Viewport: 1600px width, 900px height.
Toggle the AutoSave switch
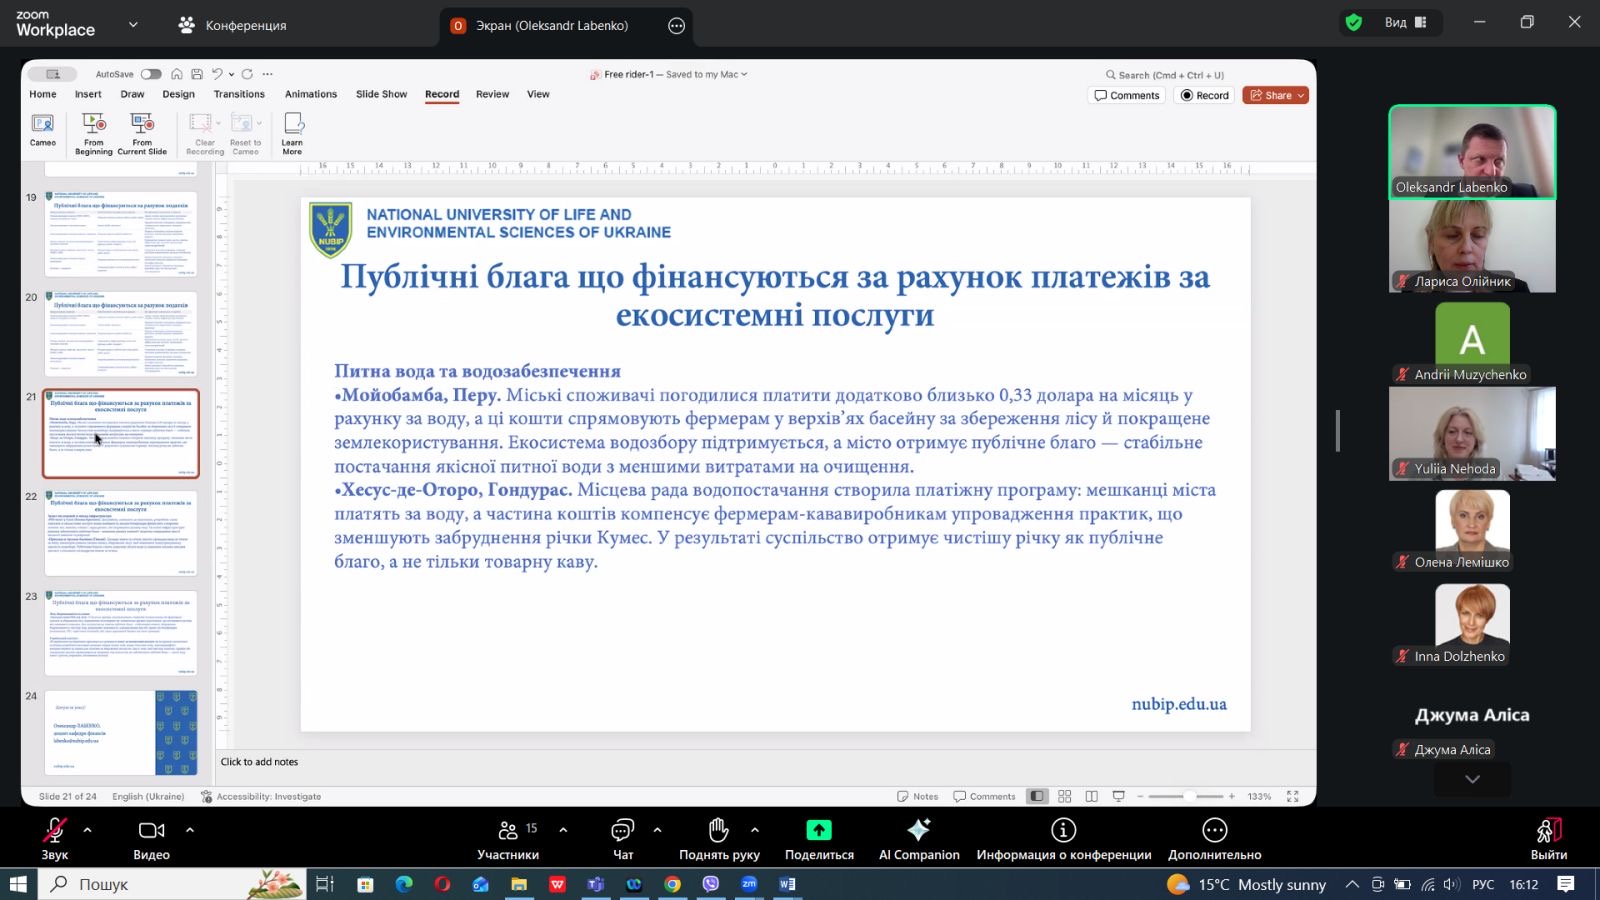[151, 74]
